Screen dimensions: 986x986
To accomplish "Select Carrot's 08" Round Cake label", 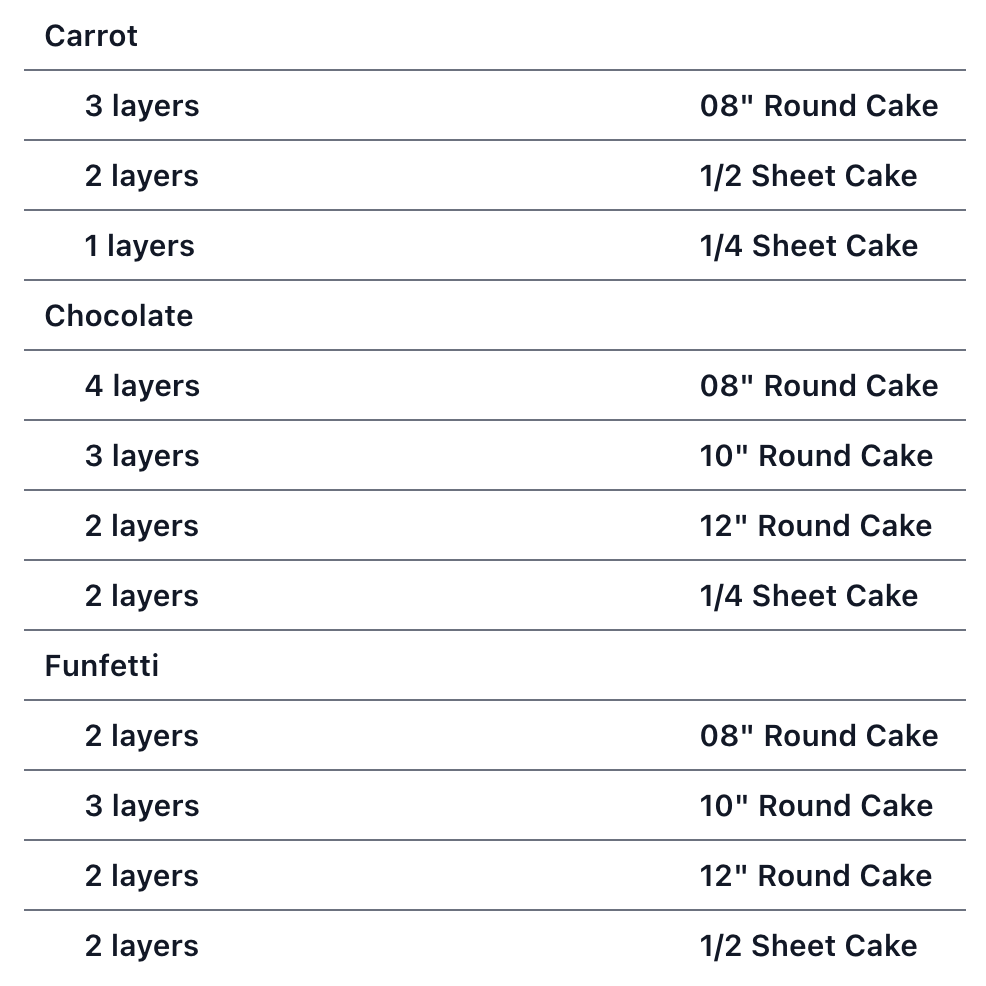I will point(818,106).
